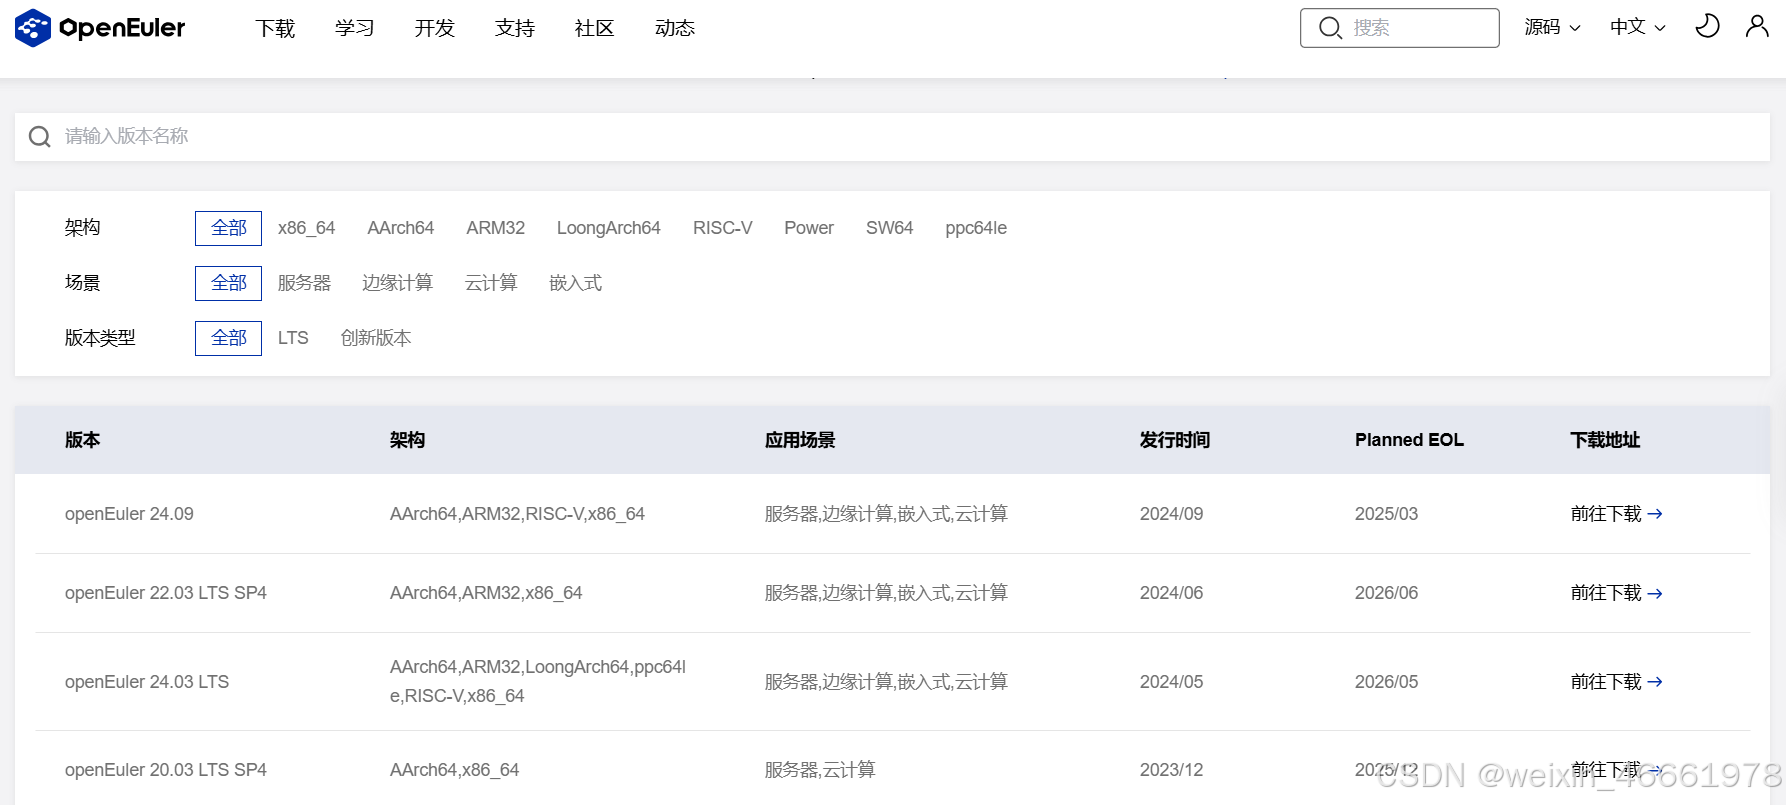Click the 版本 column header
Viewport: 1786px width, 805px height.
point(82,440)
